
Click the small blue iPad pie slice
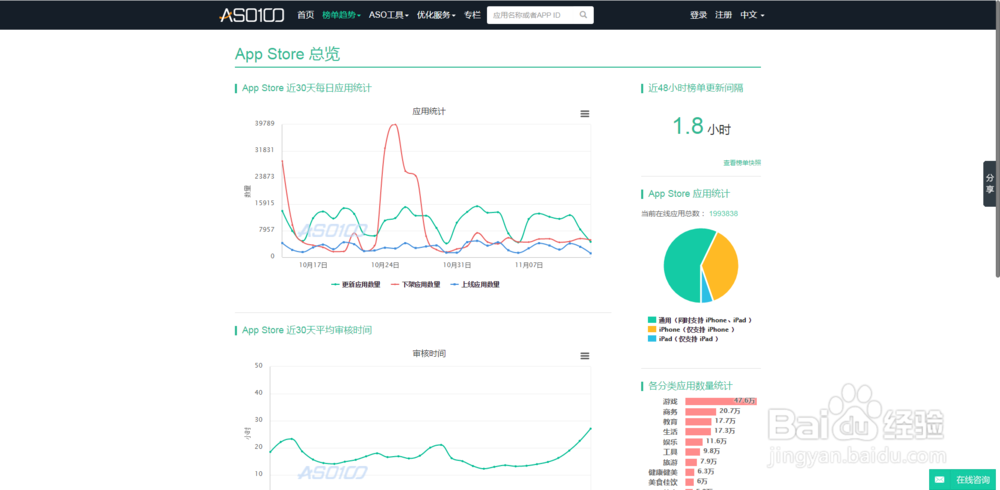click(707, 290)
